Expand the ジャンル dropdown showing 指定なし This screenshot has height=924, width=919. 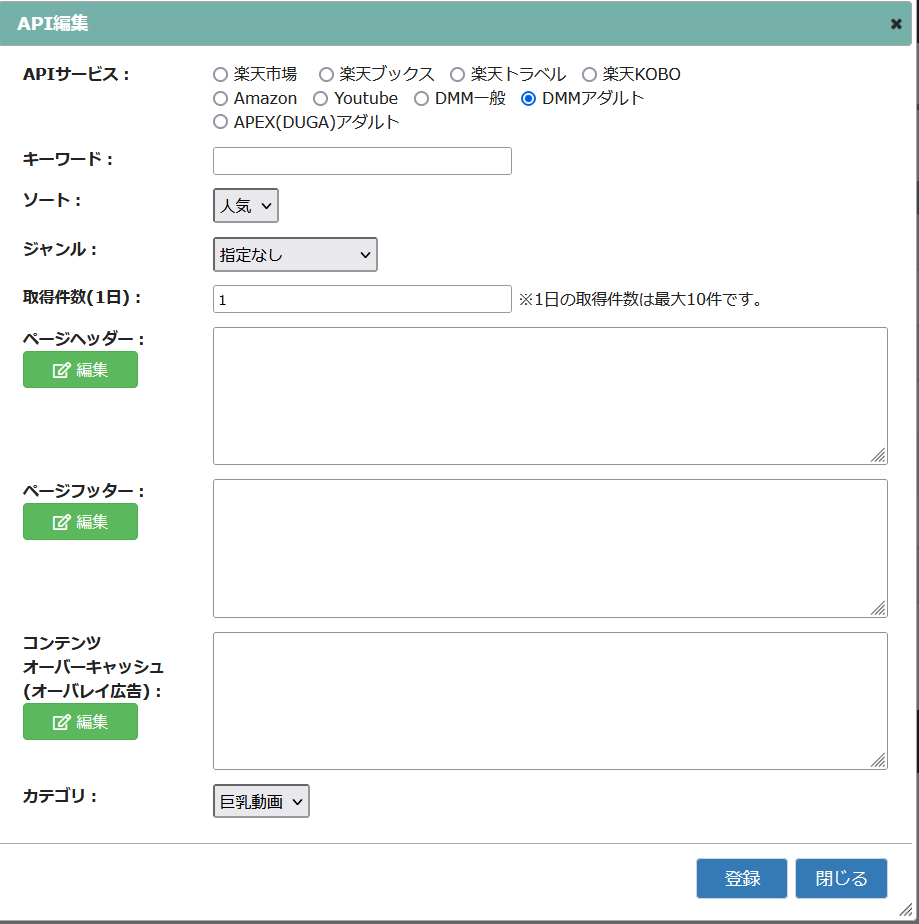295,255
